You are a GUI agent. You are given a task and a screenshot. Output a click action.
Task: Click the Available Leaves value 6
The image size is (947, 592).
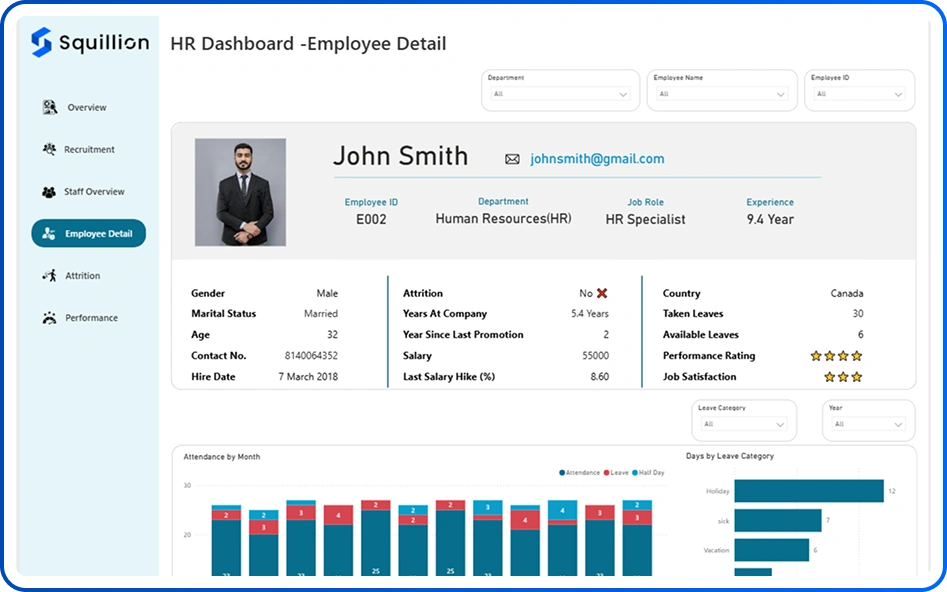(x=861, y=335)
